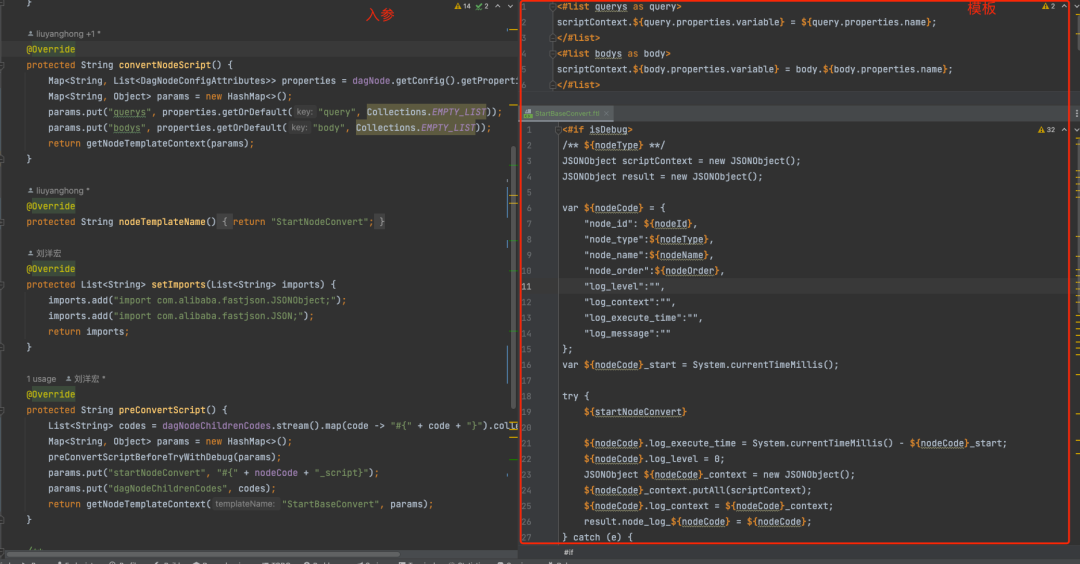1080x564 pixels.
Task: Collapse the '#list bodys as body' block
Action: [x=552, y=54]
